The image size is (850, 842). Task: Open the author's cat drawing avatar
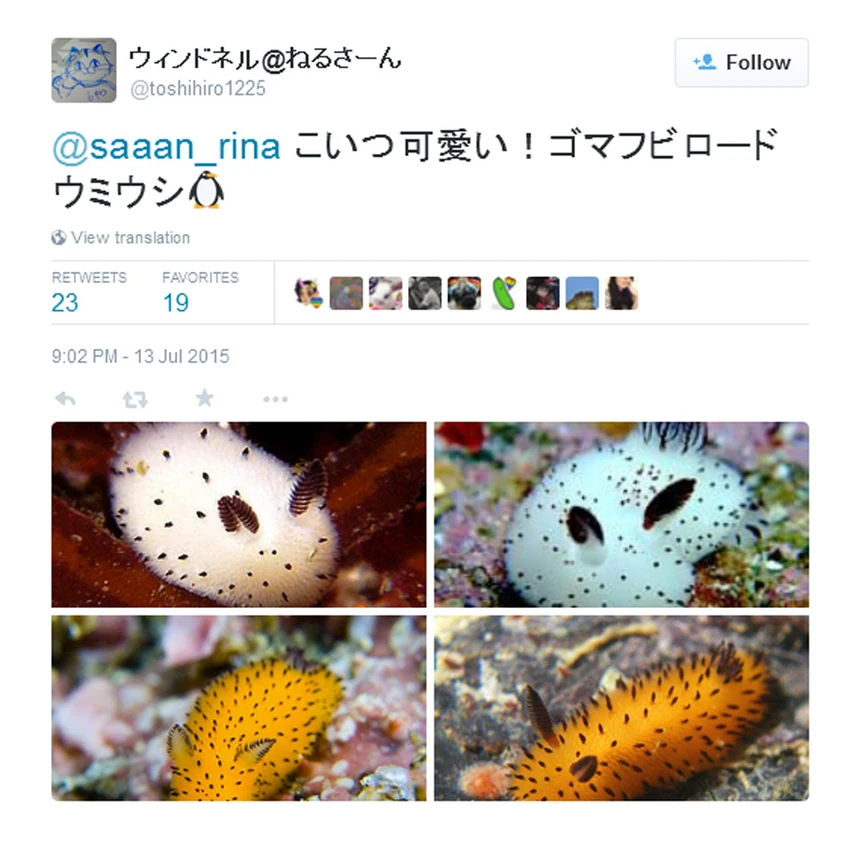[x=84, y=70]
